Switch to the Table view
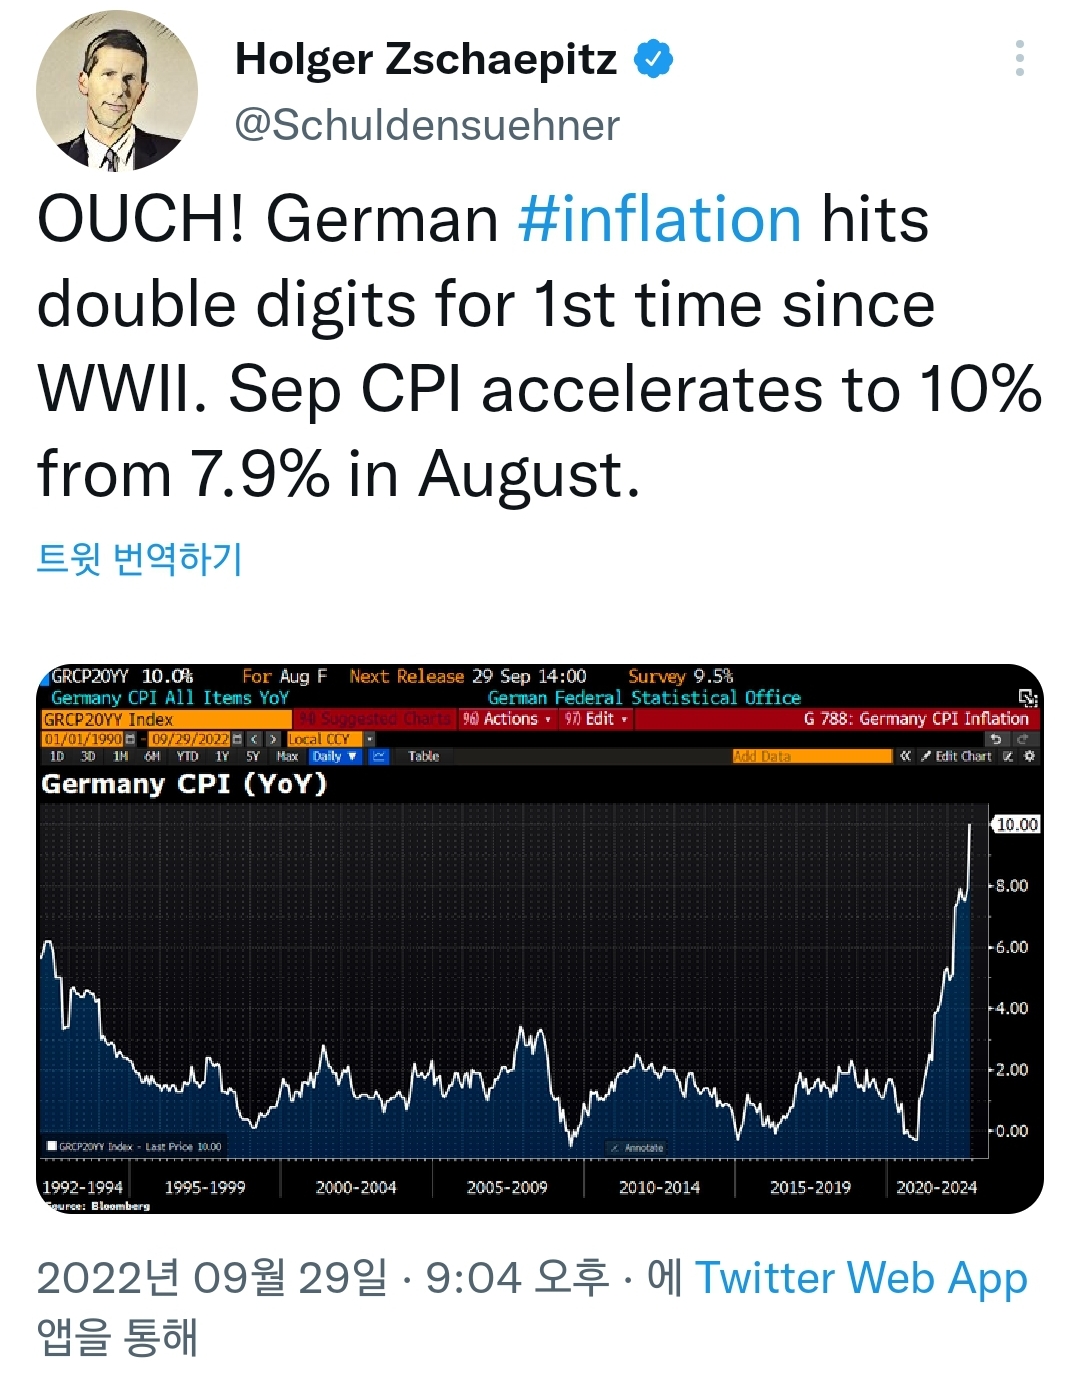Image resolution: width=1080 pixels, height=1378 pixels. (423, 756)
